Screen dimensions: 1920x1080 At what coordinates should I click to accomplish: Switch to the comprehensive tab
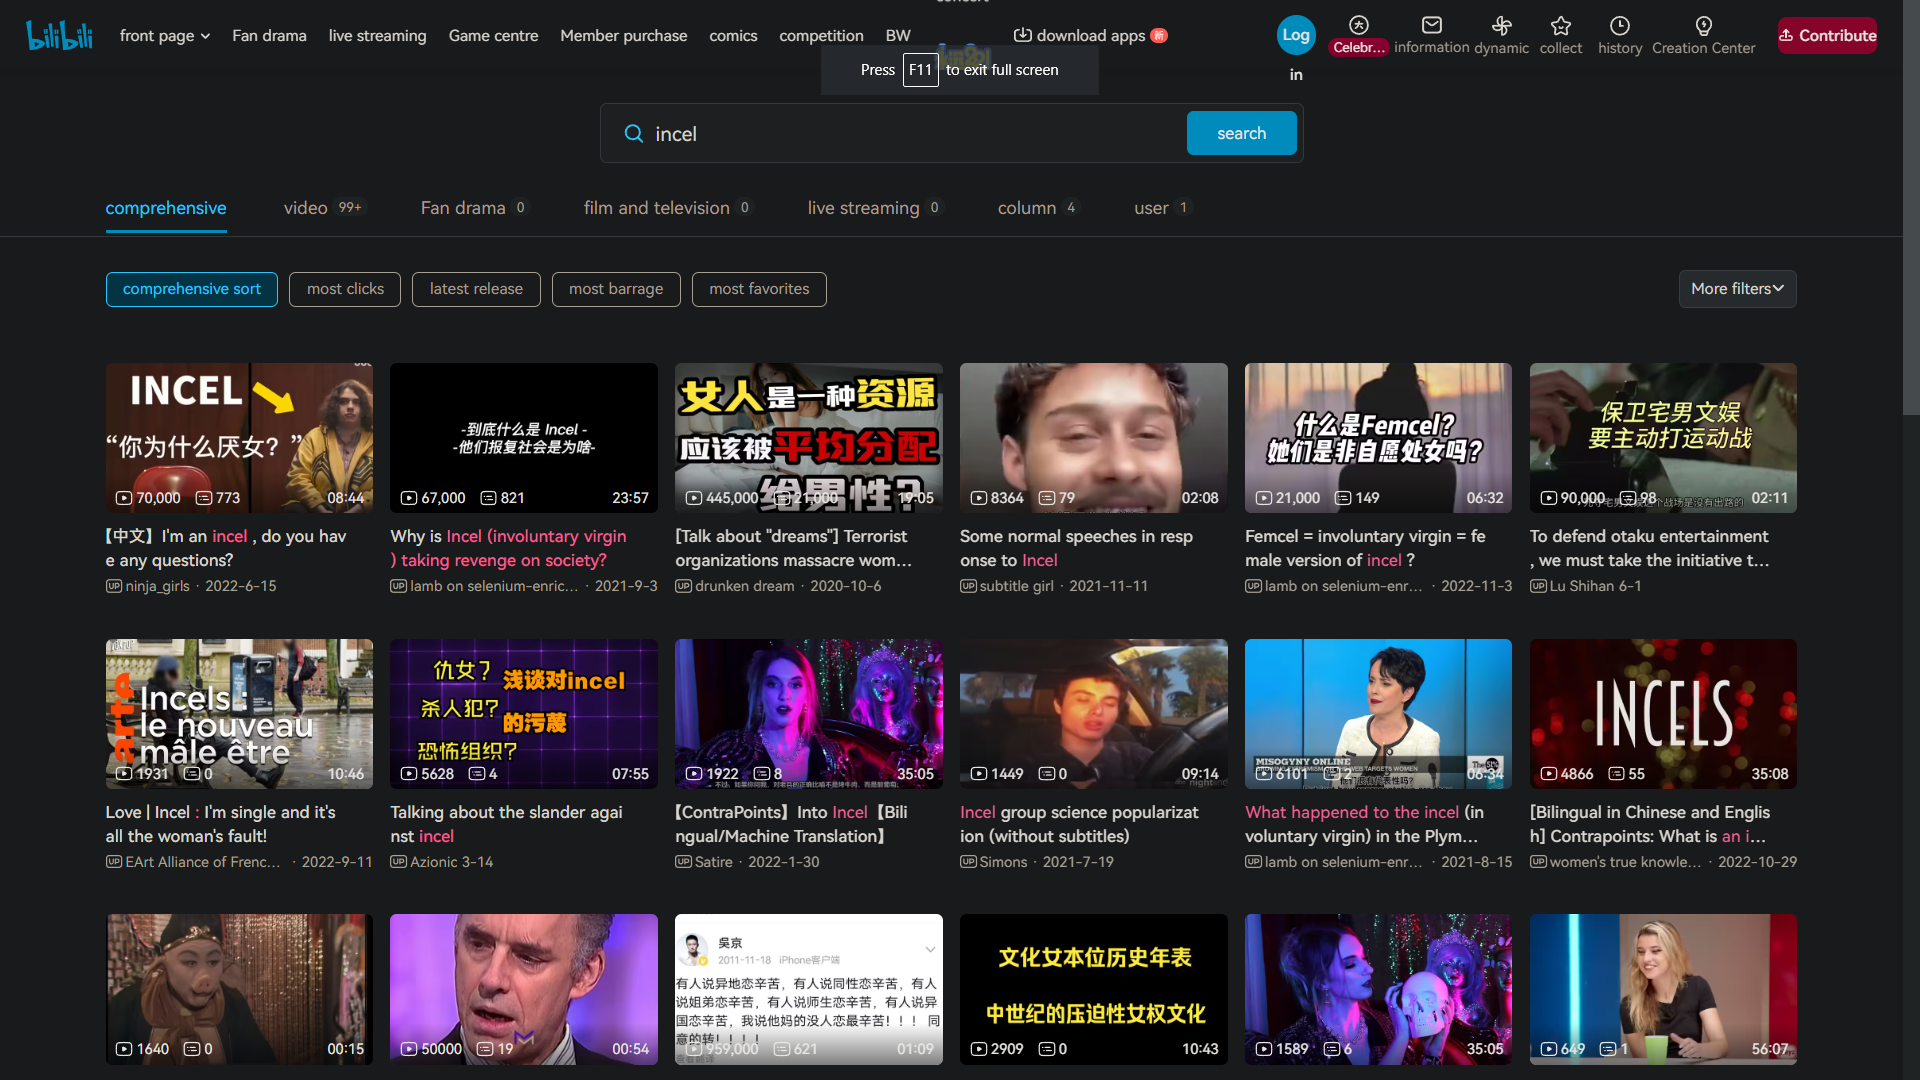[x=166, y=208]
